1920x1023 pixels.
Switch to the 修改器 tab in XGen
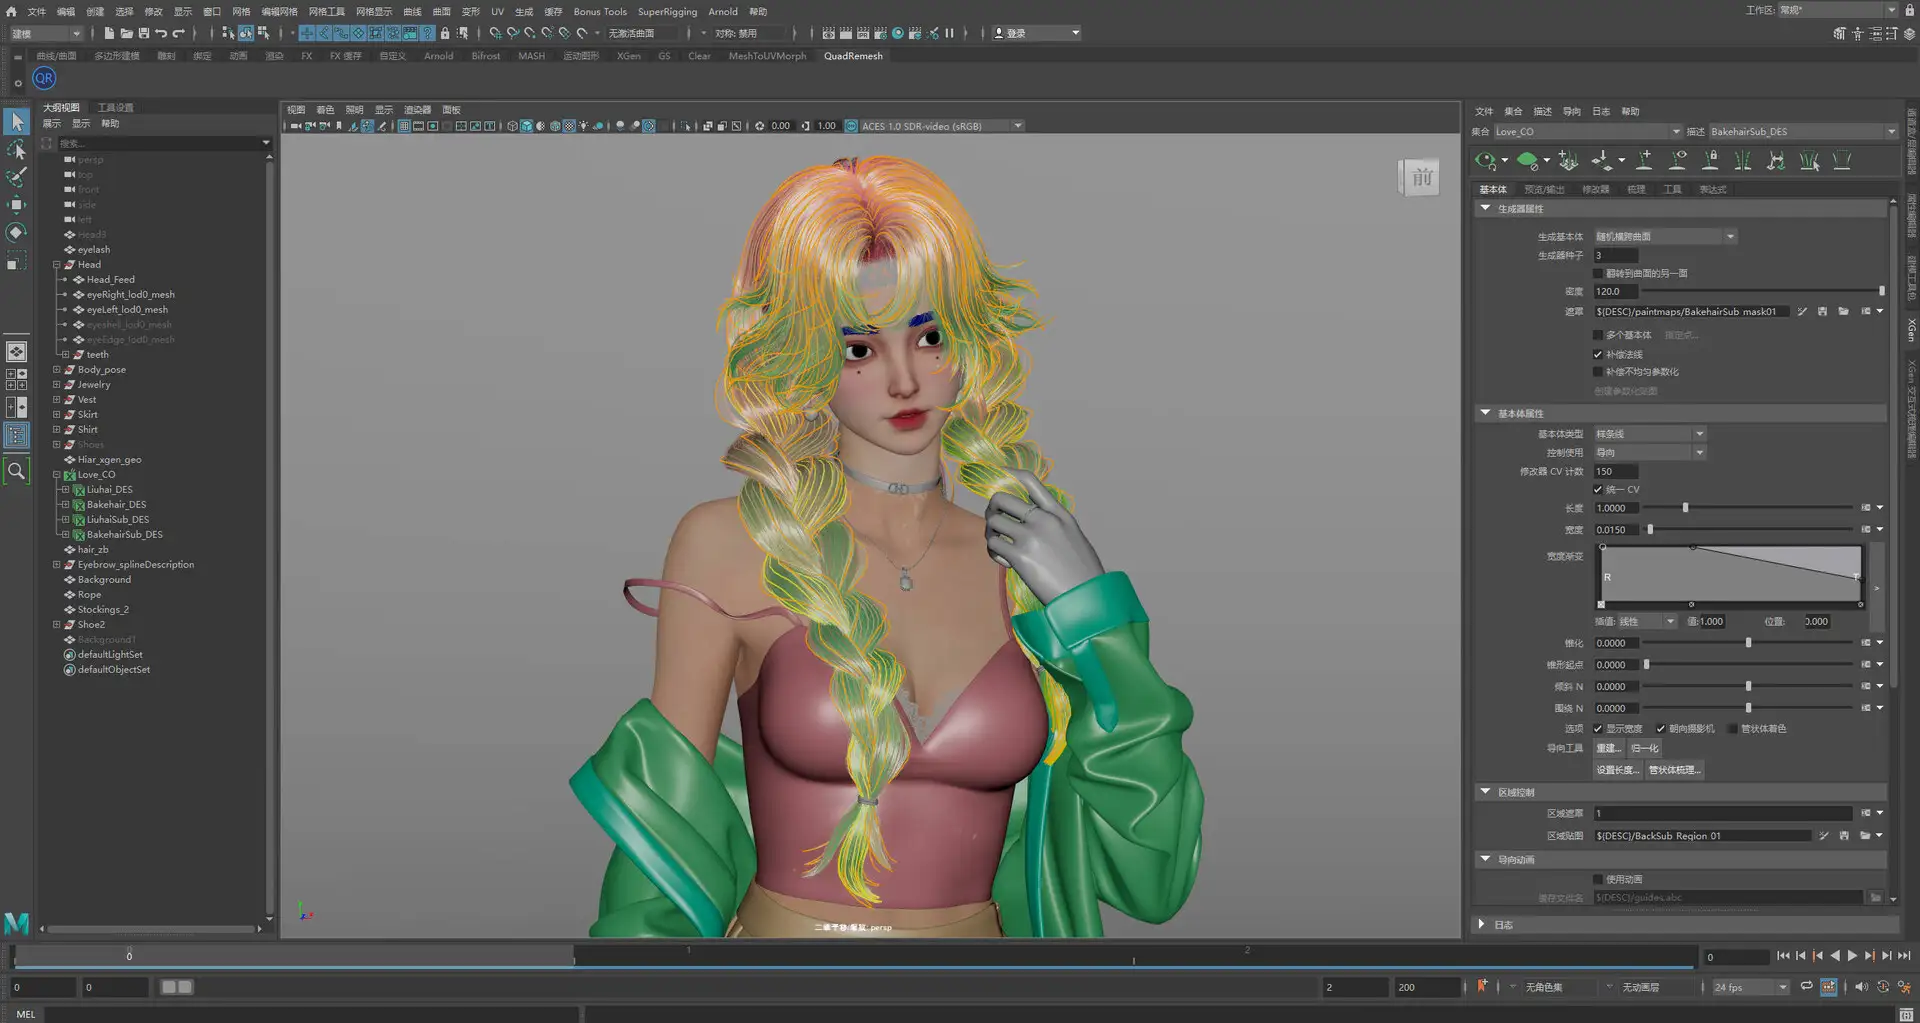pos(1595,189)
